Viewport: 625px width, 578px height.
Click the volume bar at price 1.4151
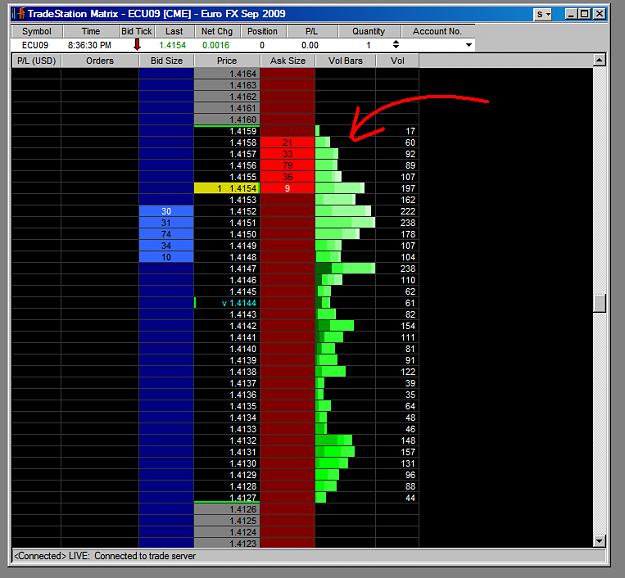point(345,223)
